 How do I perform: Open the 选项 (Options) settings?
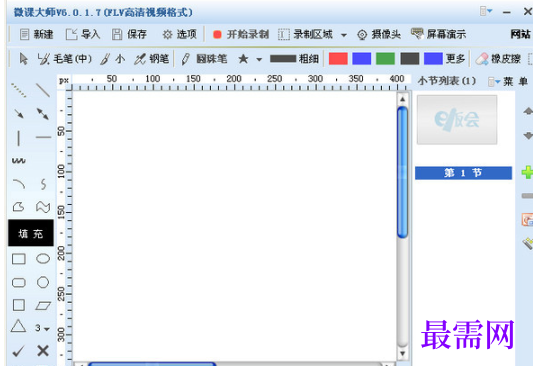coord(179,34)
